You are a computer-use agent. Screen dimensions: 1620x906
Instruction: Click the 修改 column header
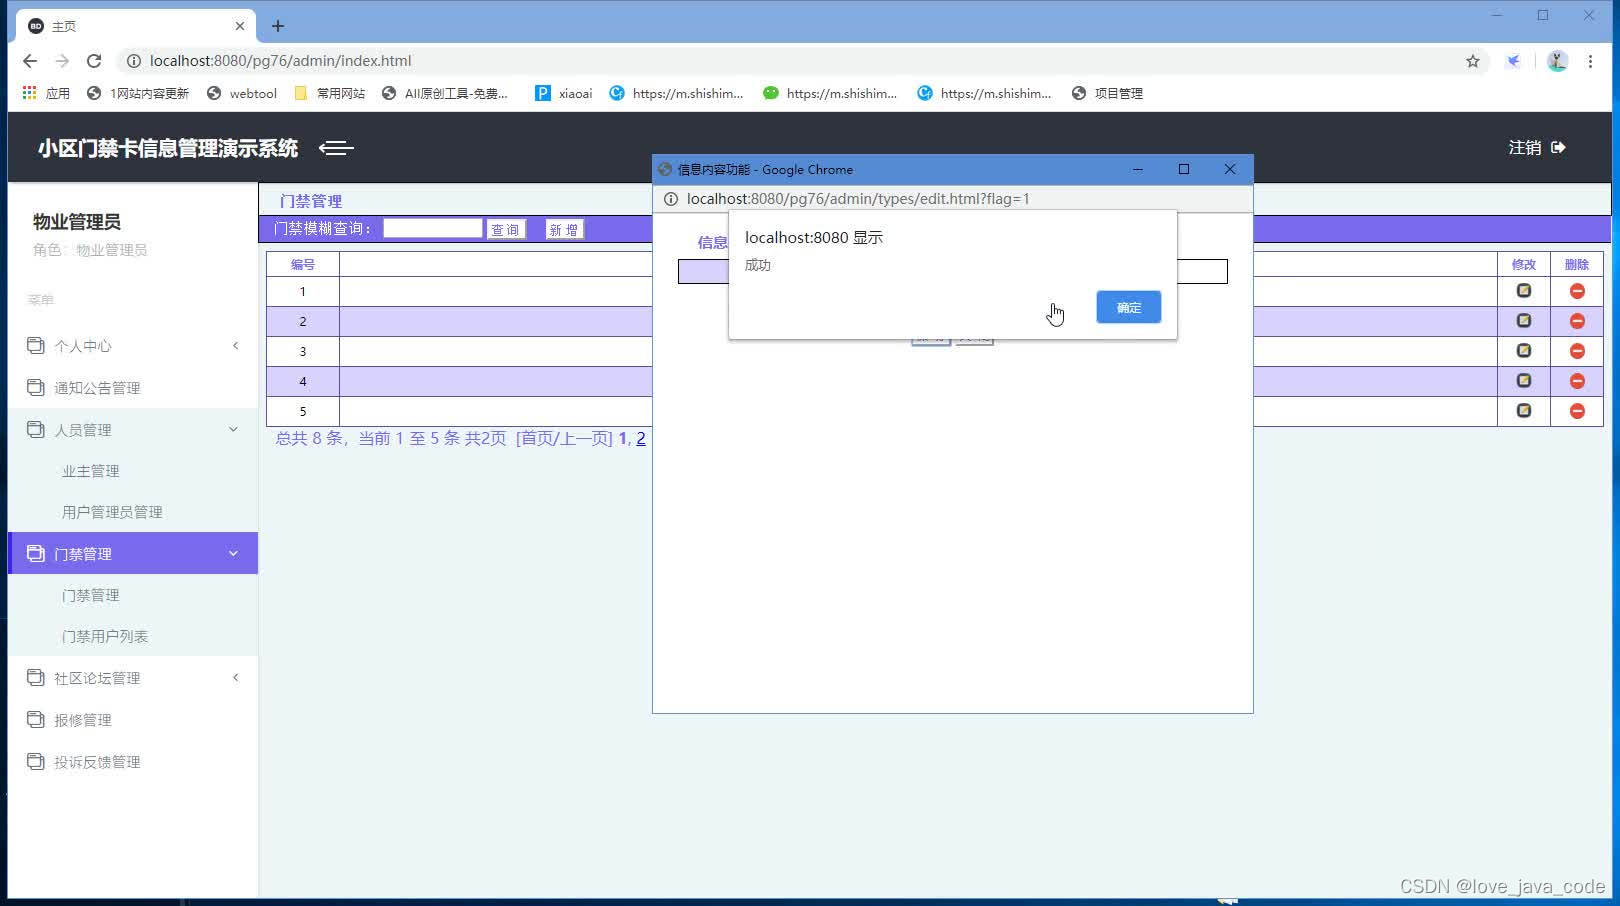tap(1524, 264)
